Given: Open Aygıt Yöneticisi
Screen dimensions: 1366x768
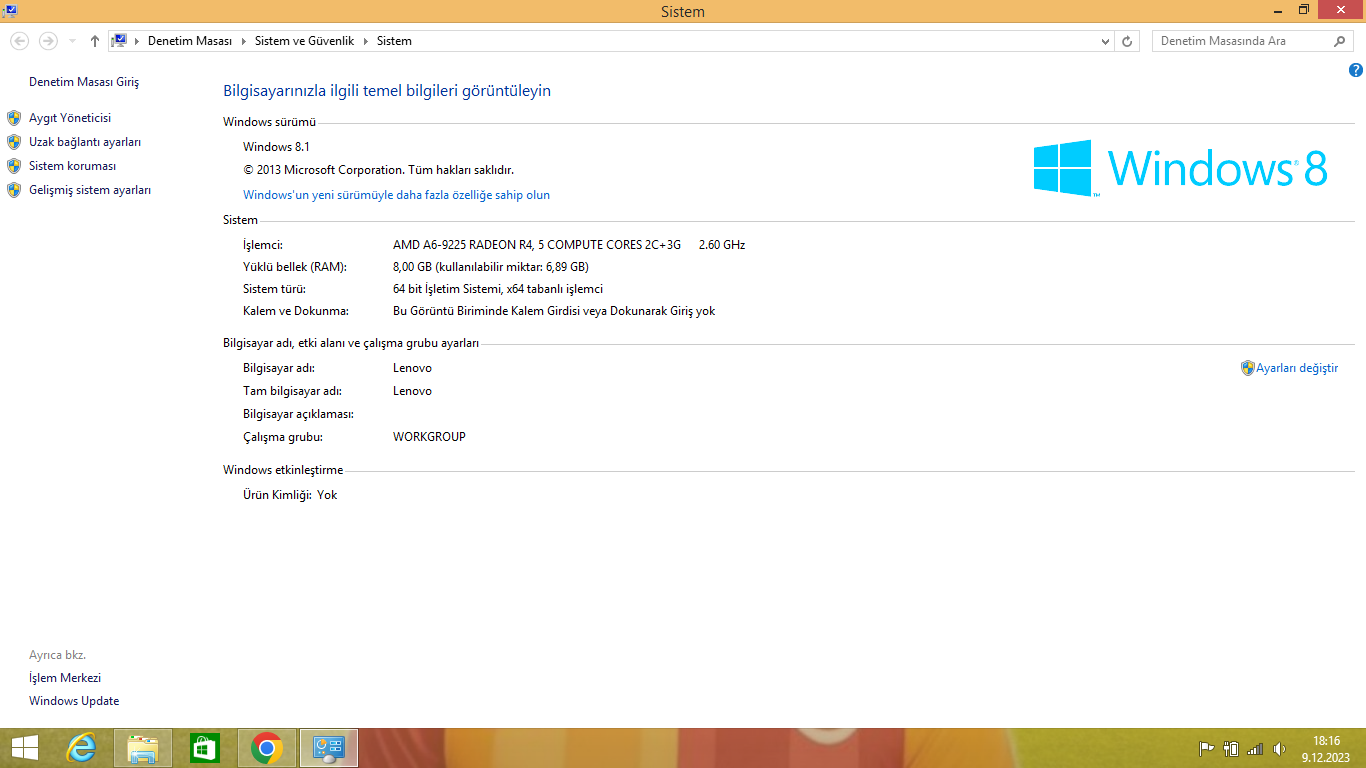Looking at the screenshot, I should coord(70,118).
